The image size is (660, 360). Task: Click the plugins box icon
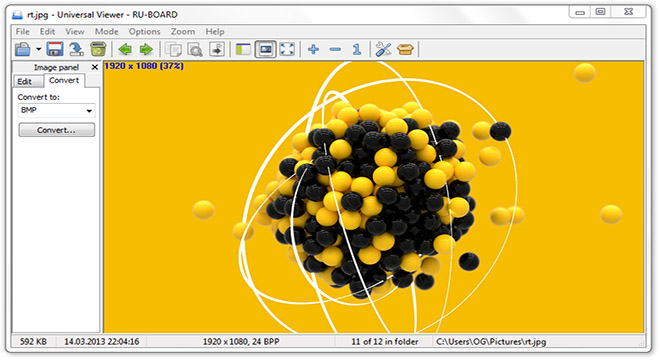405,49
